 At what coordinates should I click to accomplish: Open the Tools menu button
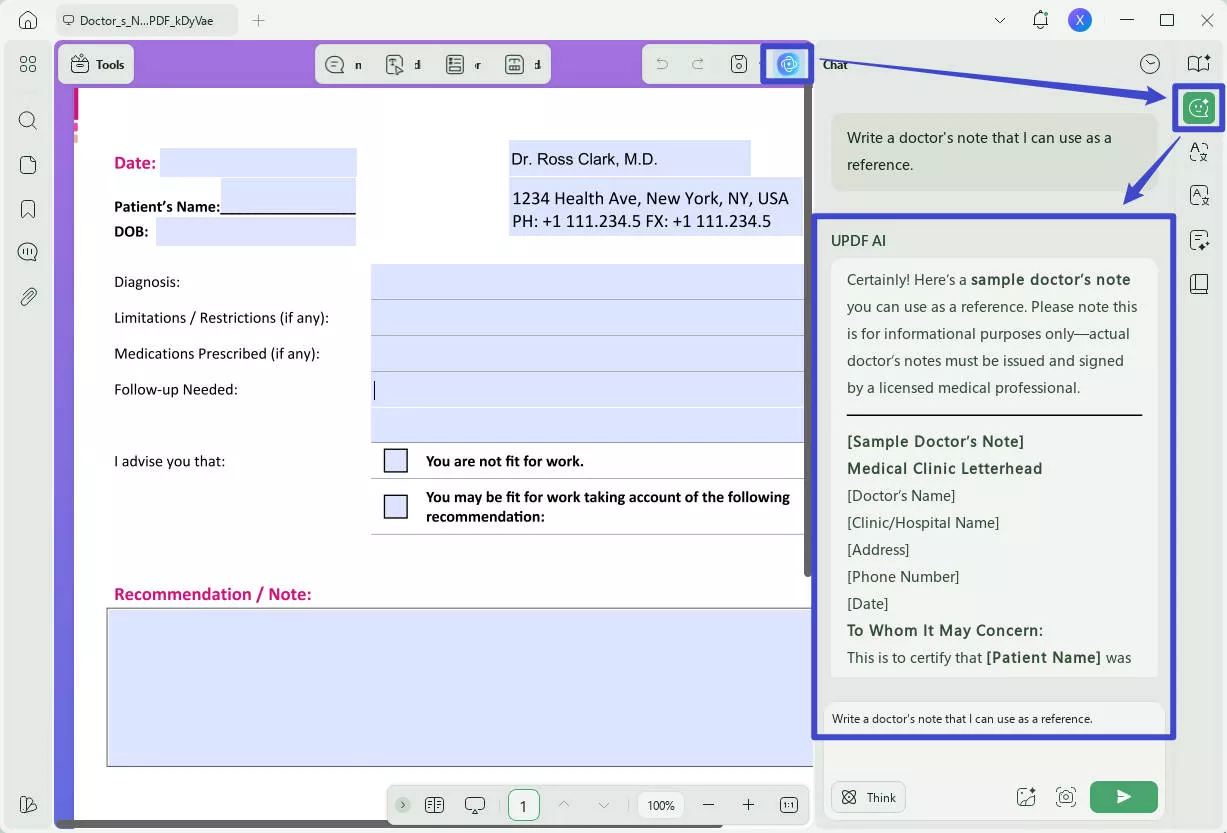tap(96, 64)
